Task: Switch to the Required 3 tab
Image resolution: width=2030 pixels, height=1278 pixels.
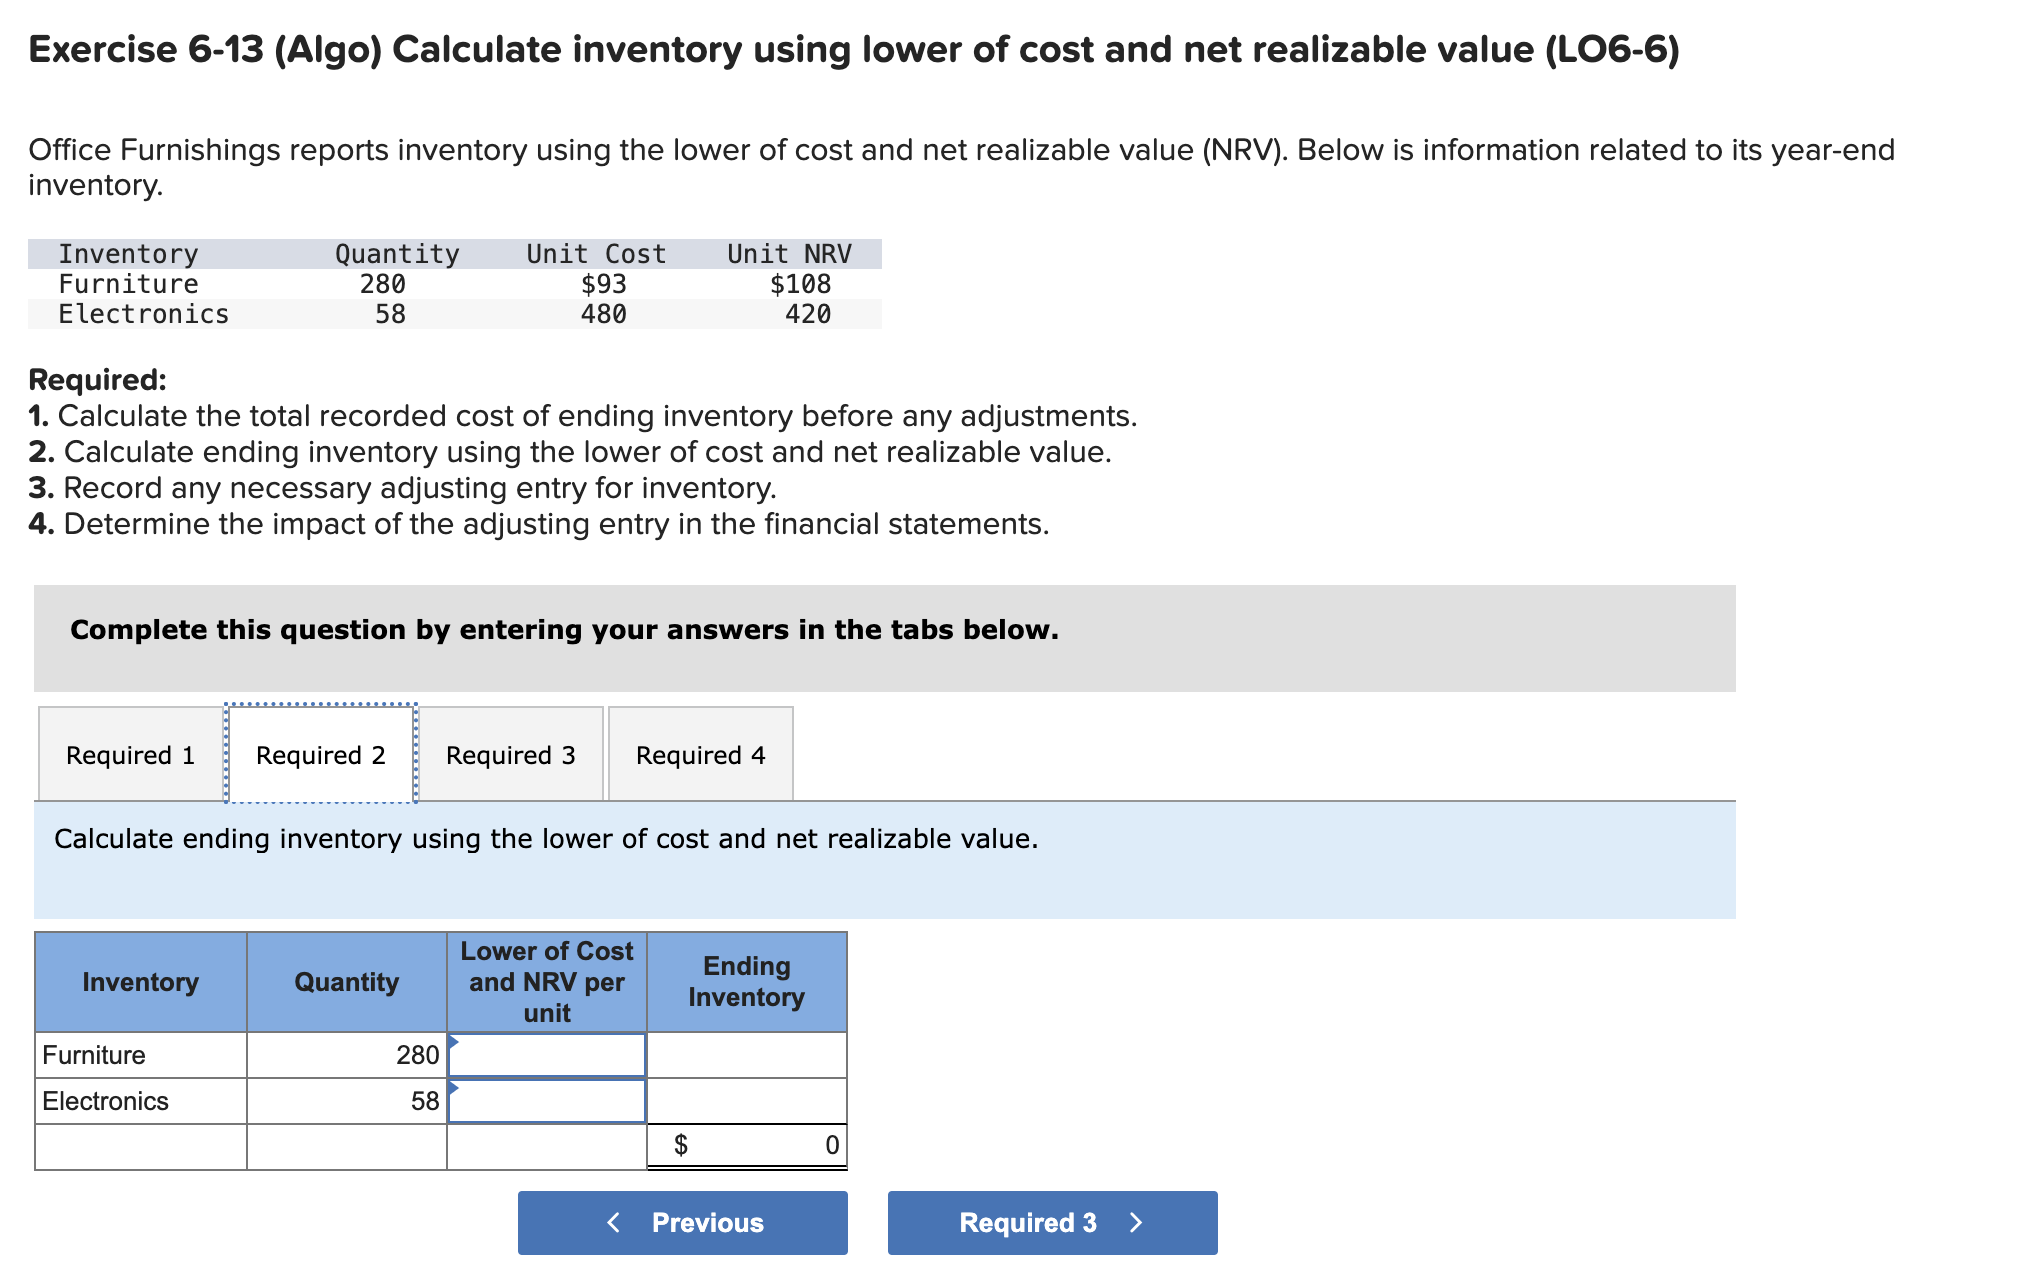Action: (x=511, y=755)
